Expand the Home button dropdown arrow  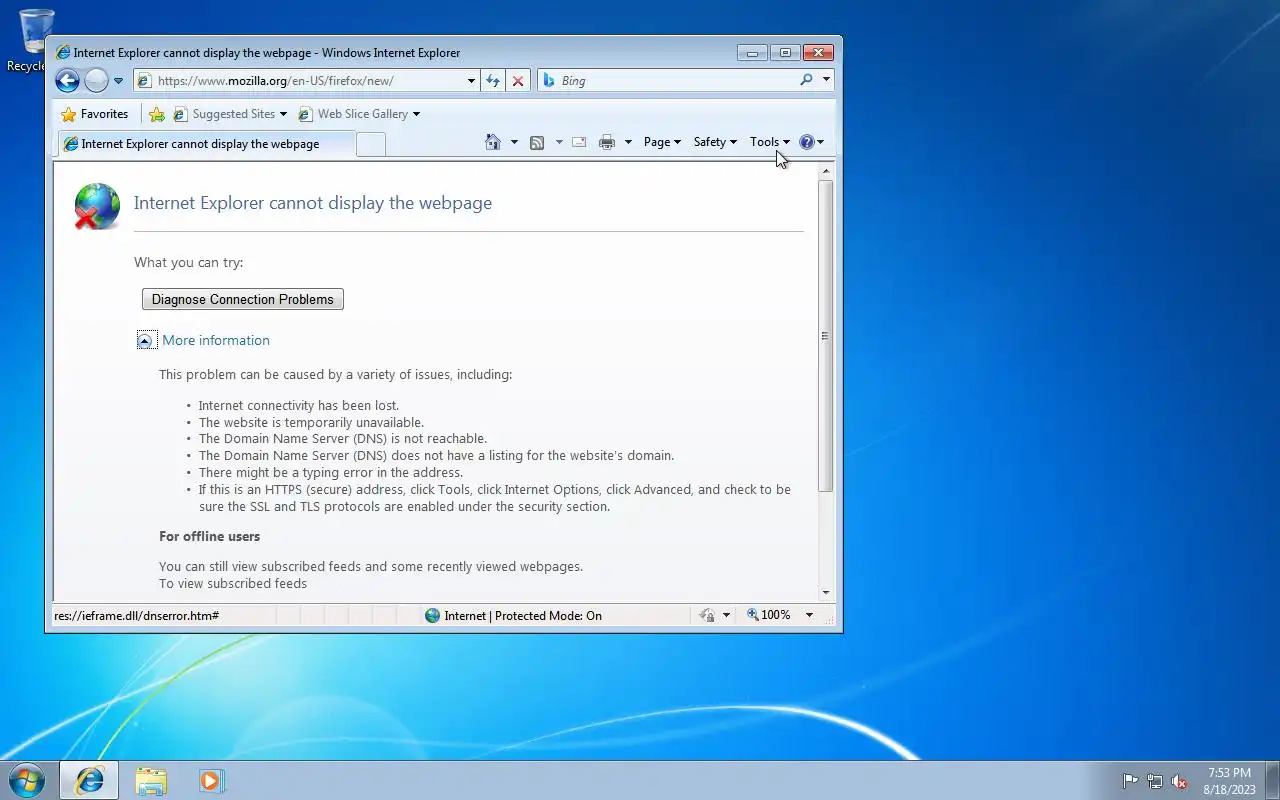point(514,142)
